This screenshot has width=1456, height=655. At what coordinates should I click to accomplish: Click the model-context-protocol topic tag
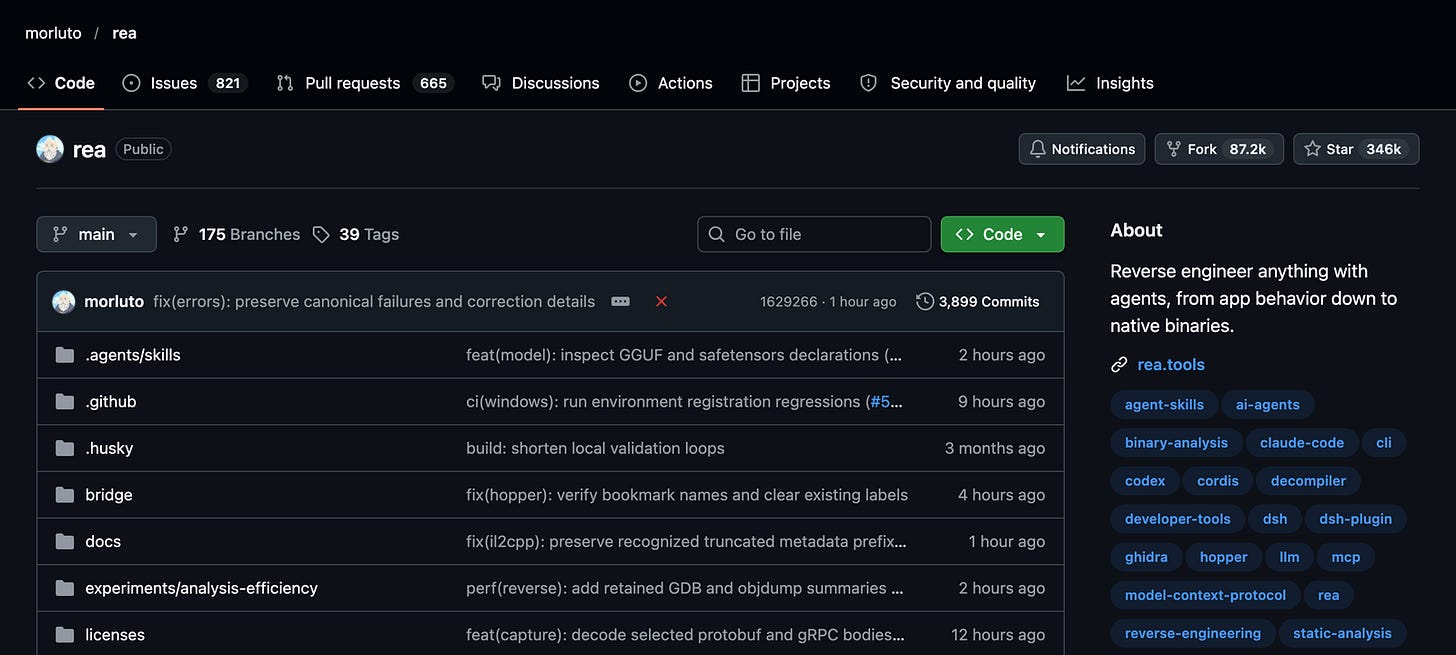[1205, 595]
